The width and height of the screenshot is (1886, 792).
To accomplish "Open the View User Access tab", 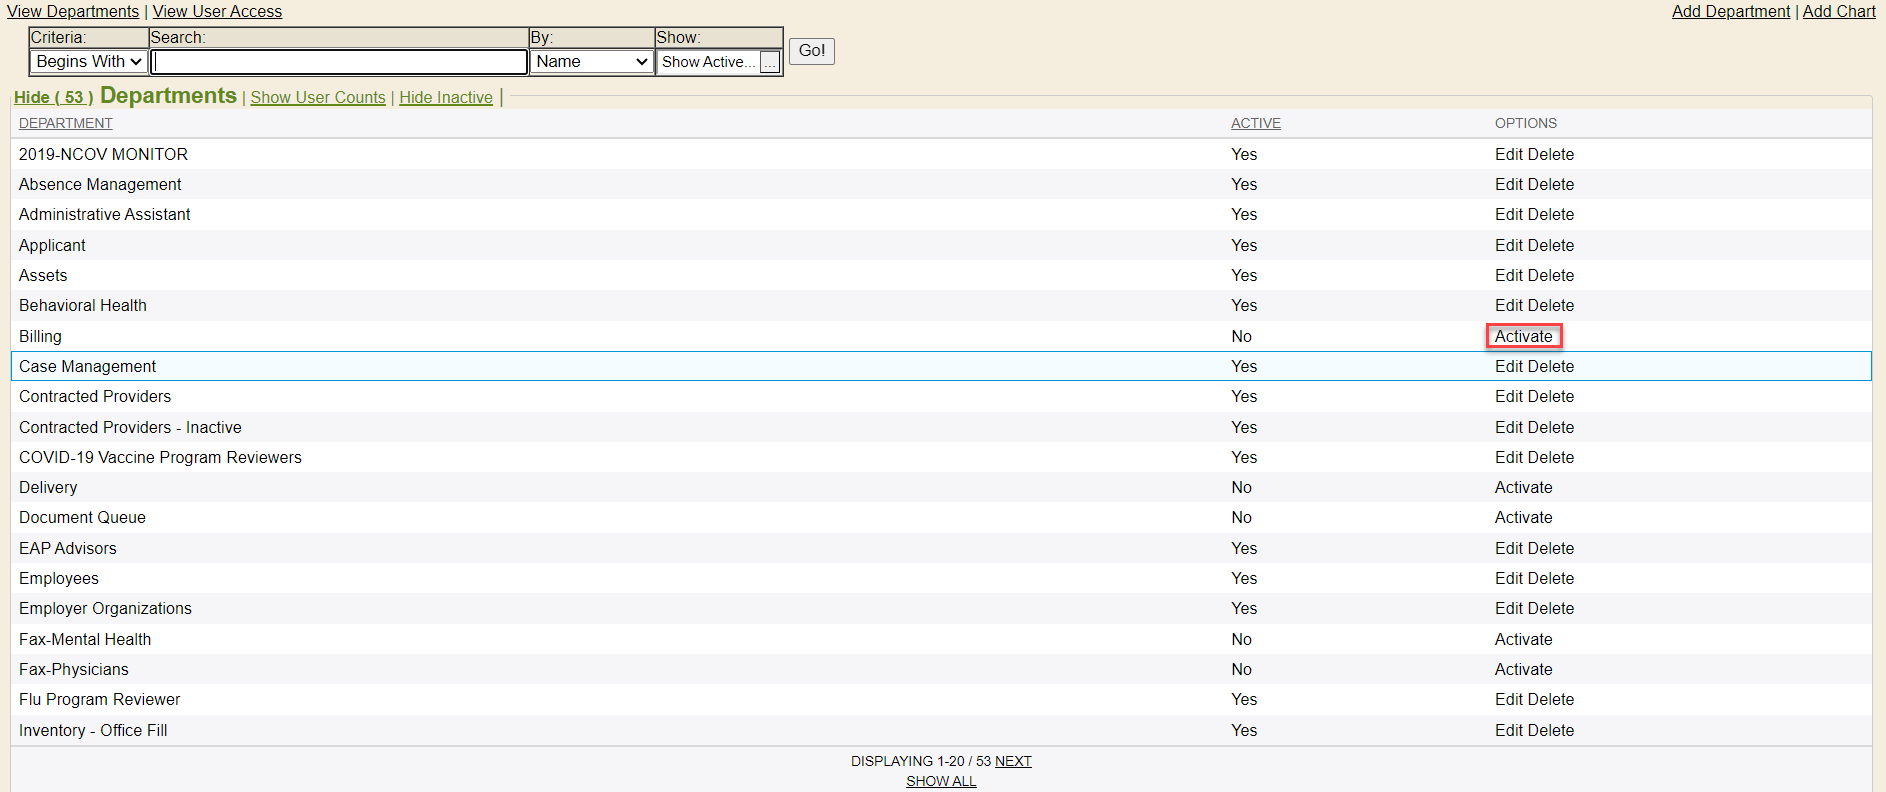I will pyautogui.click(x=217, y=11).
